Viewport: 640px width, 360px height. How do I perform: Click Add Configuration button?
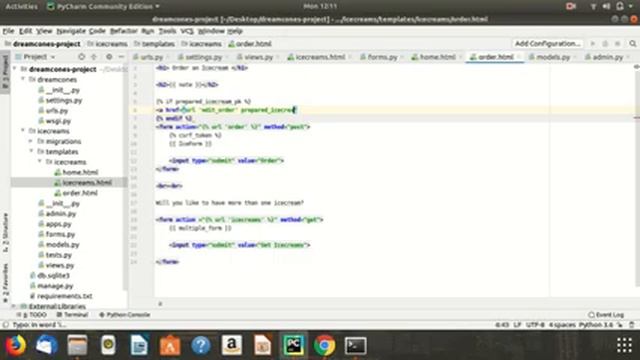pyautogui.click(x=547, y=44)
